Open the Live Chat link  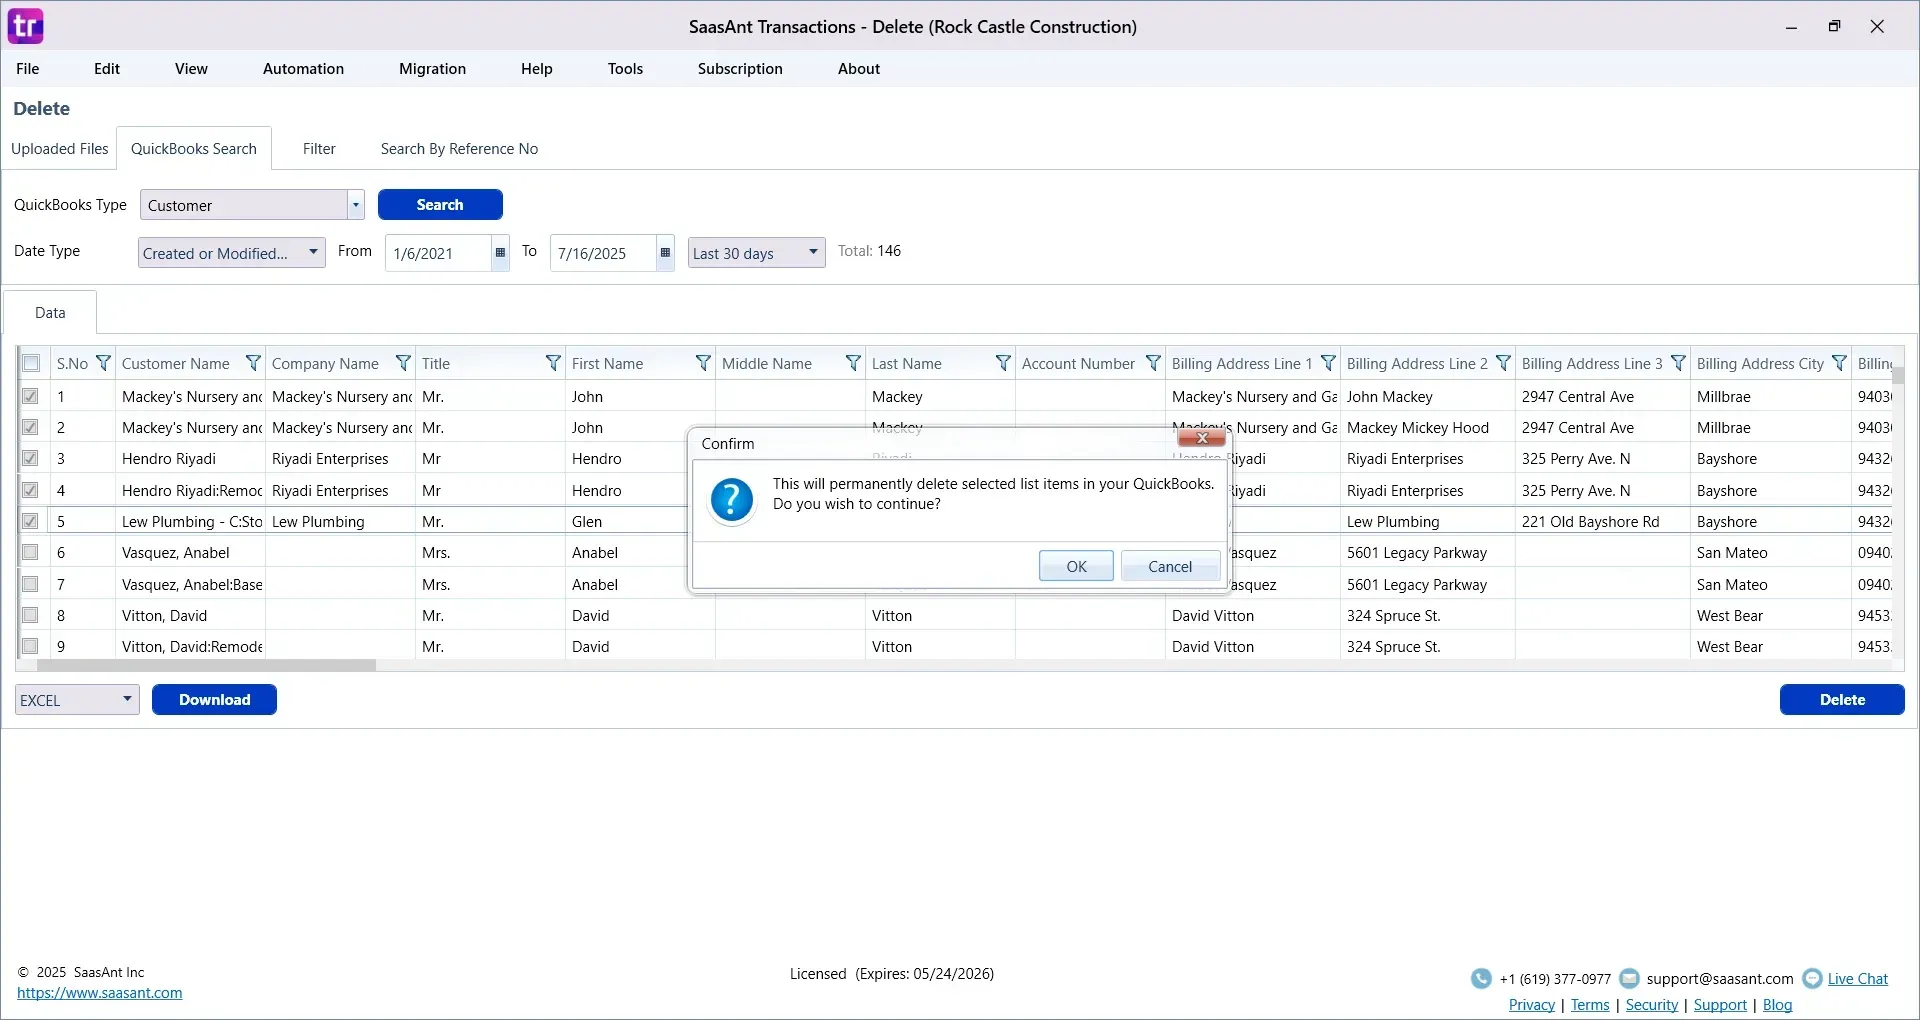1858,979
